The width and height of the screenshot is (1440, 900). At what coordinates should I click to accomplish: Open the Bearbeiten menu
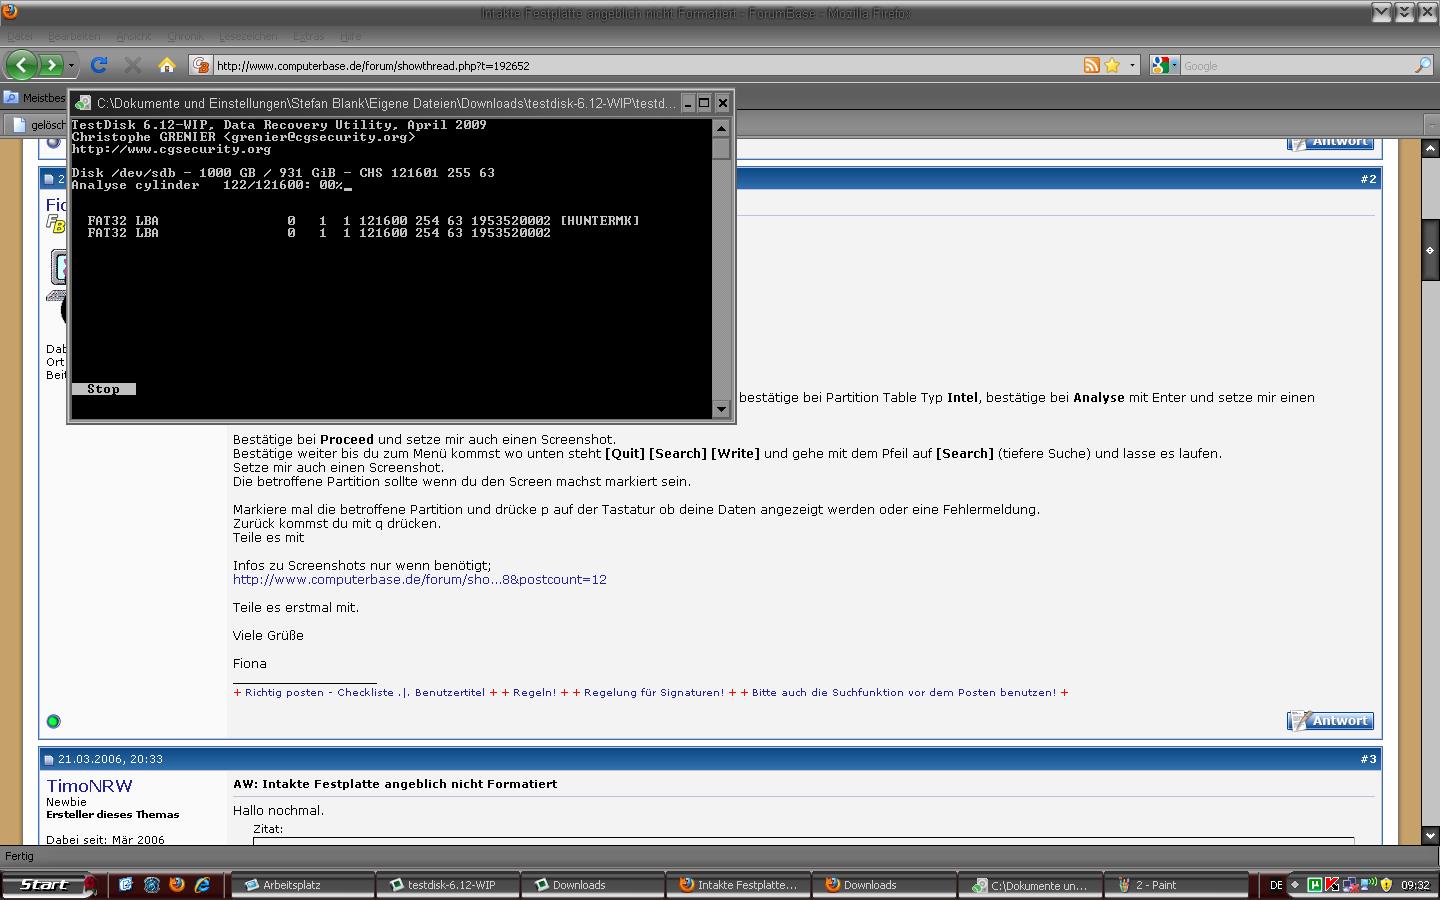(74, 36)
